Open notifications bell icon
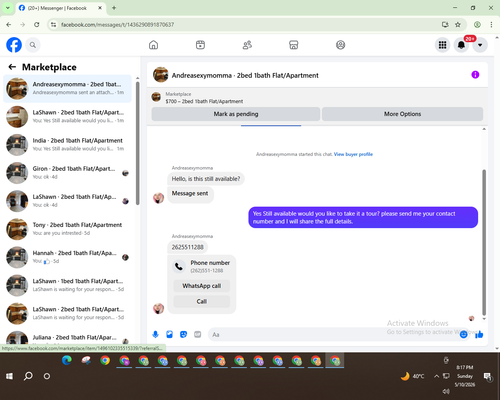 tap(461, 45)
